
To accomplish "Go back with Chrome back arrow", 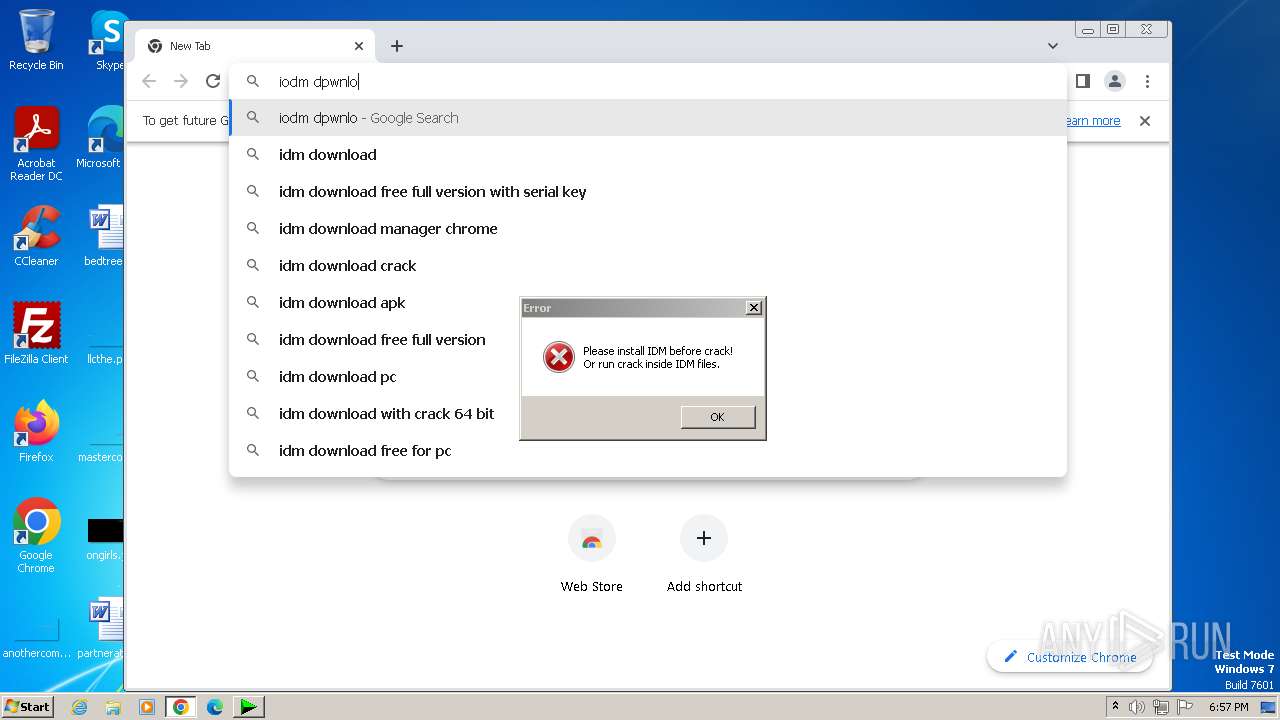I will 149,82.
